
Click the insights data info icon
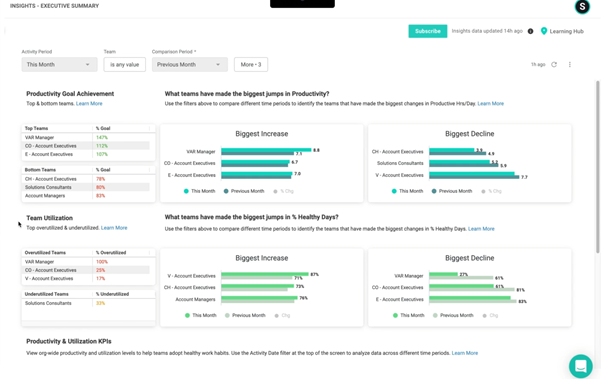coord(530,31)
